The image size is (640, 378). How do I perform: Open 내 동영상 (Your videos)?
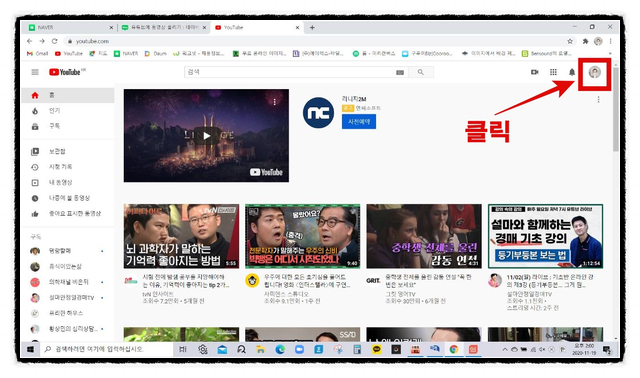point(68,182)
